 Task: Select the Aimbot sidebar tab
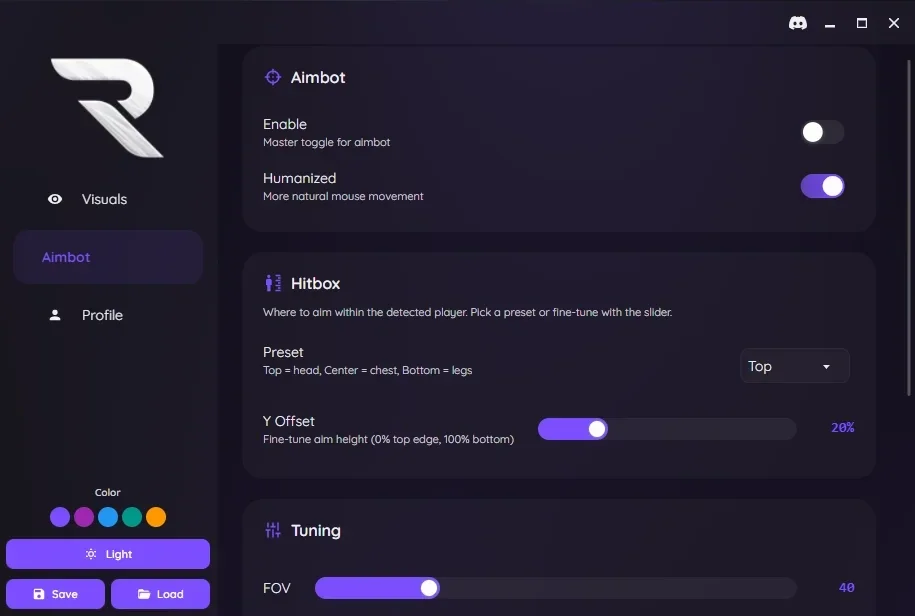[x=108, y=257]
